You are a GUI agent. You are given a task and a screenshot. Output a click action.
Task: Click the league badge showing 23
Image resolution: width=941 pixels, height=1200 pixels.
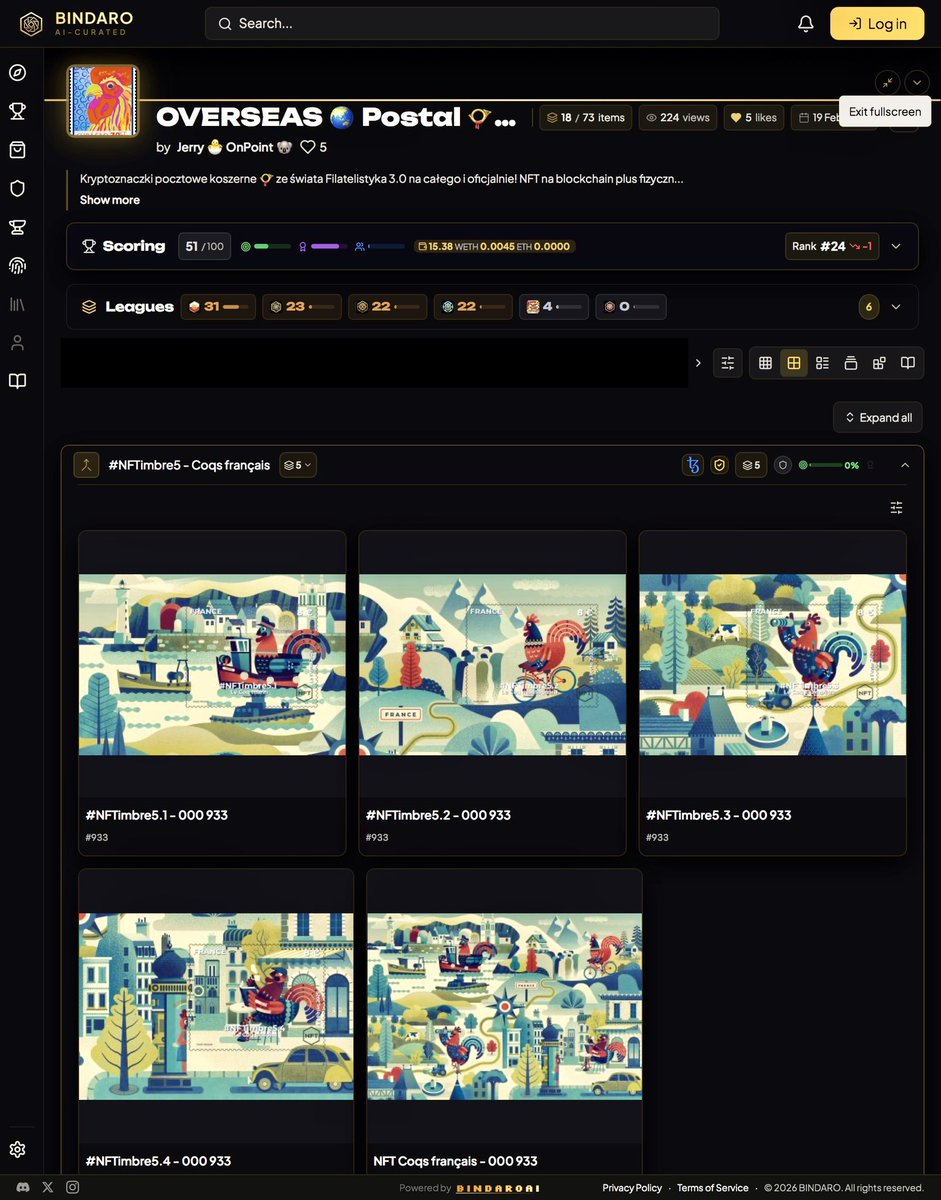(302, 307)
